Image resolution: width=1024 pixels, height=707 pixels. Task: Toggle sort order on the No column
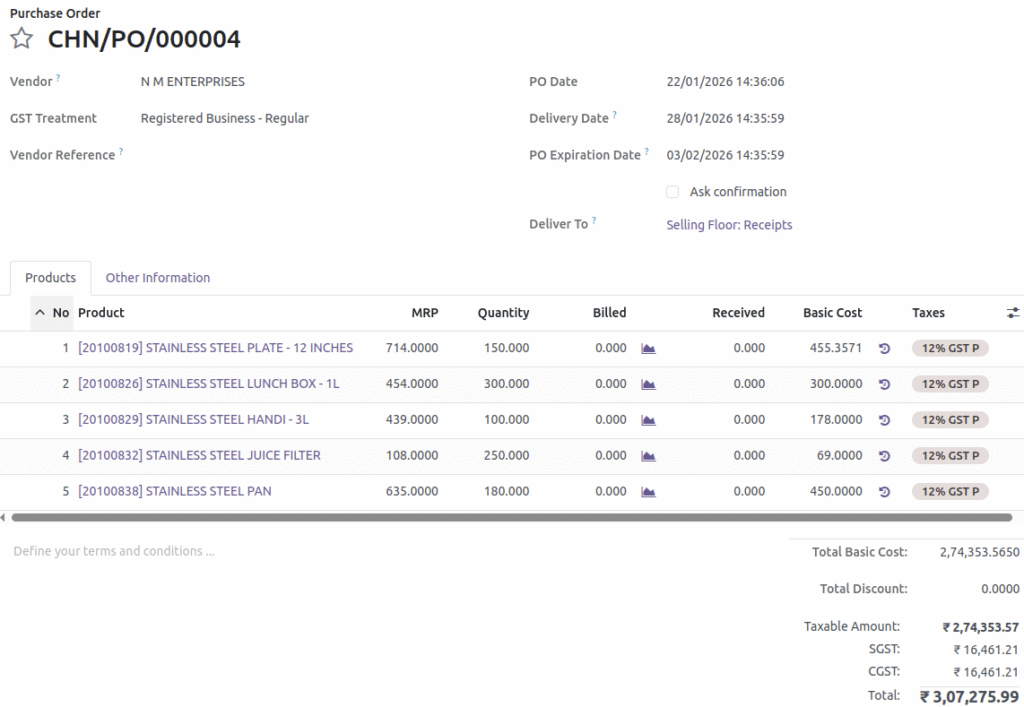point(52,313)
